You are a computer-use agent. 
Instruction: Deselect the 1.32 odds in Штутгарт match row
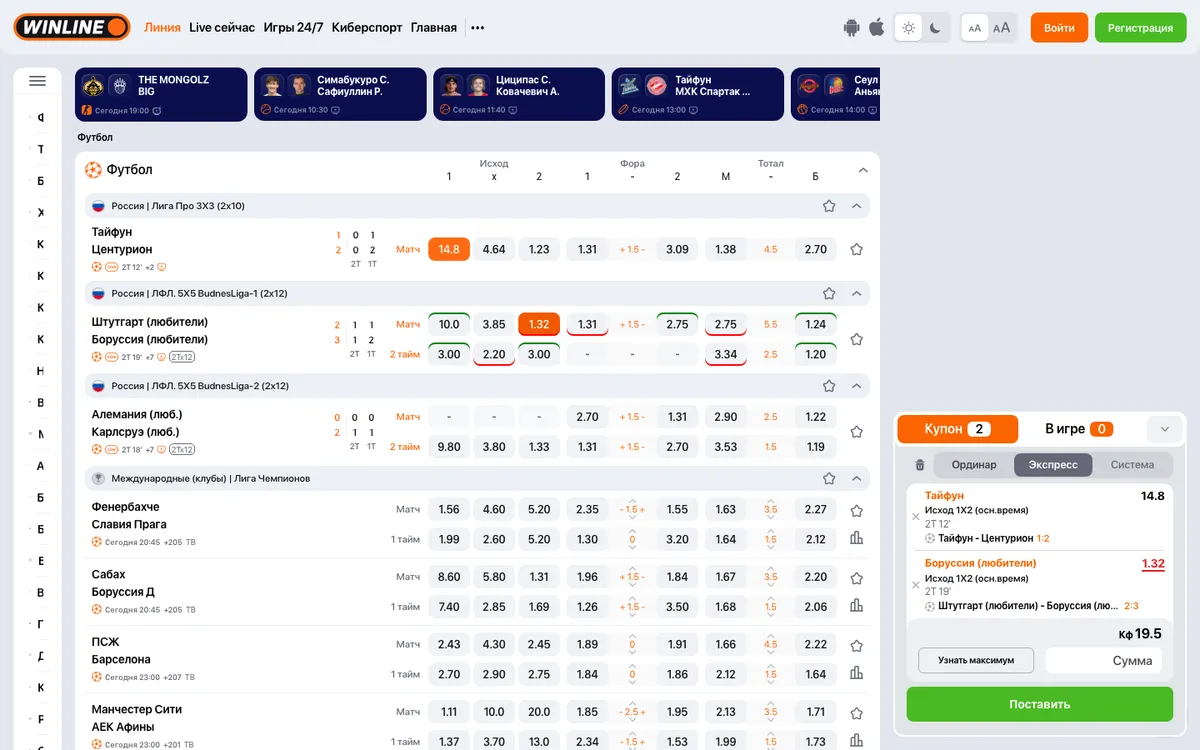coord(539,324)
